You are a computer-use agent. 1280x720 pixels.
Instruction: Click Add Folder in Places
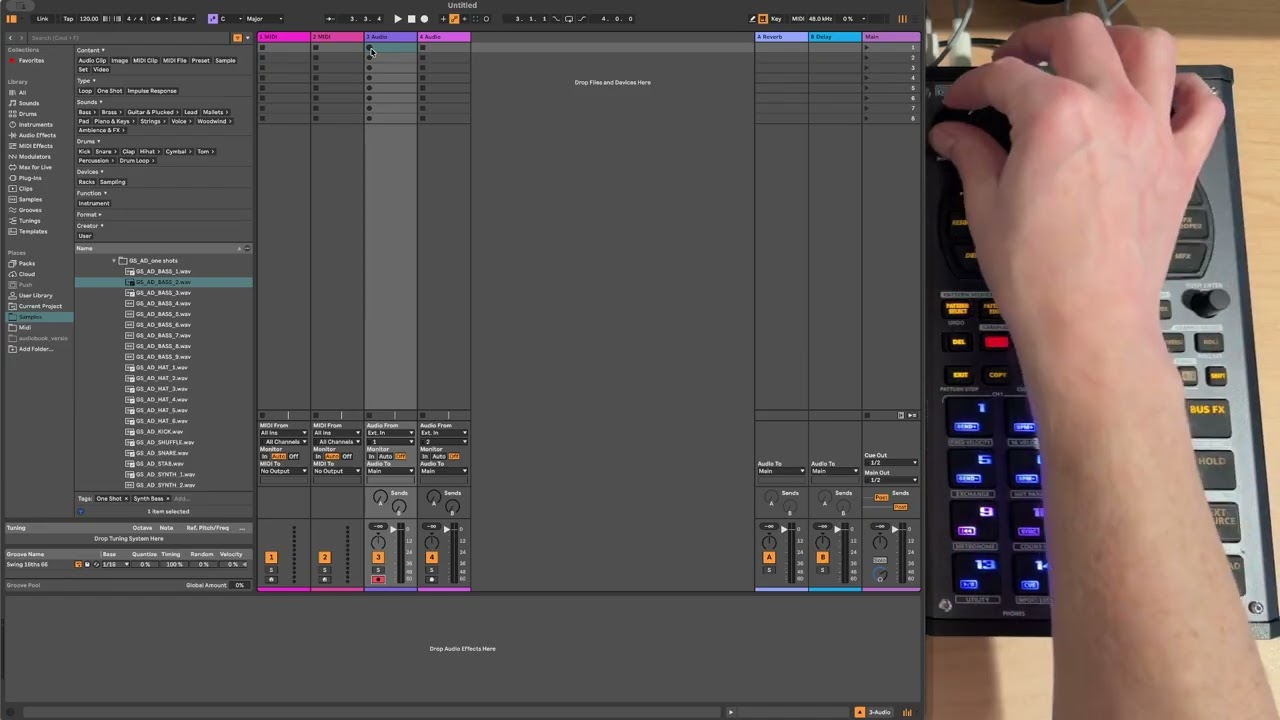[35, 349]
